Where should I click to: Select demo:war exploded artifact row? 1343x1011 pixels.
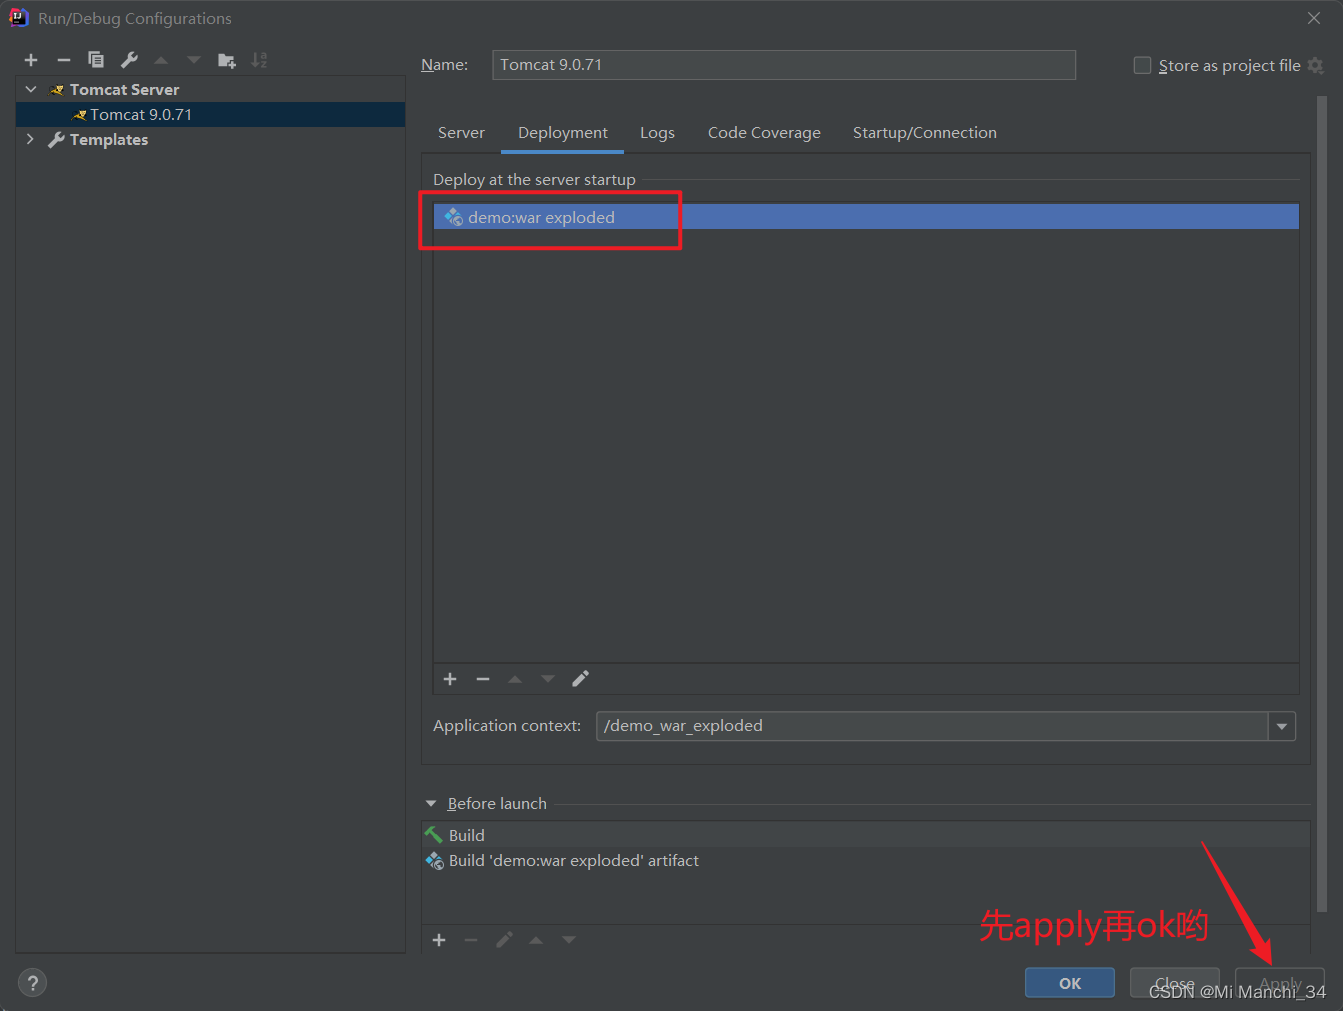click(866, 217)
